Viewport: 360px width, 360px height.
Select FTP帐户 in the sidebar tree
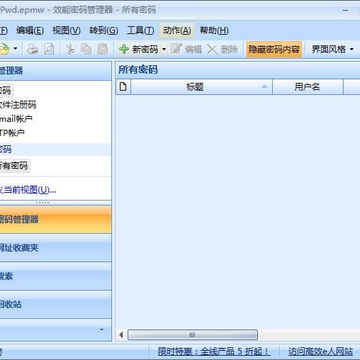(12, 133)
